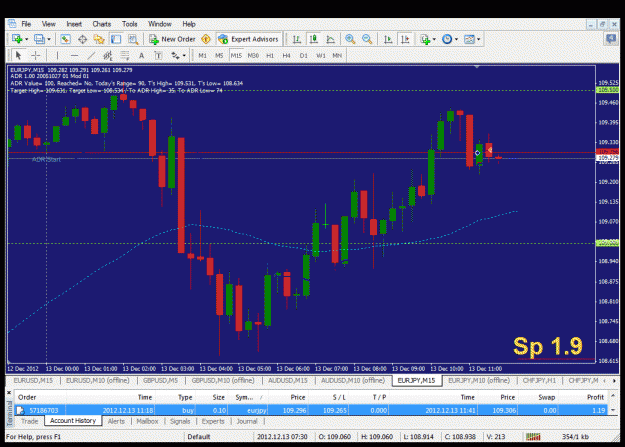Switch to GBPUSD,M5 chart tab
The height and width of the screenshot is (447, 625).
pyautogui.click(x=160, y=380)
